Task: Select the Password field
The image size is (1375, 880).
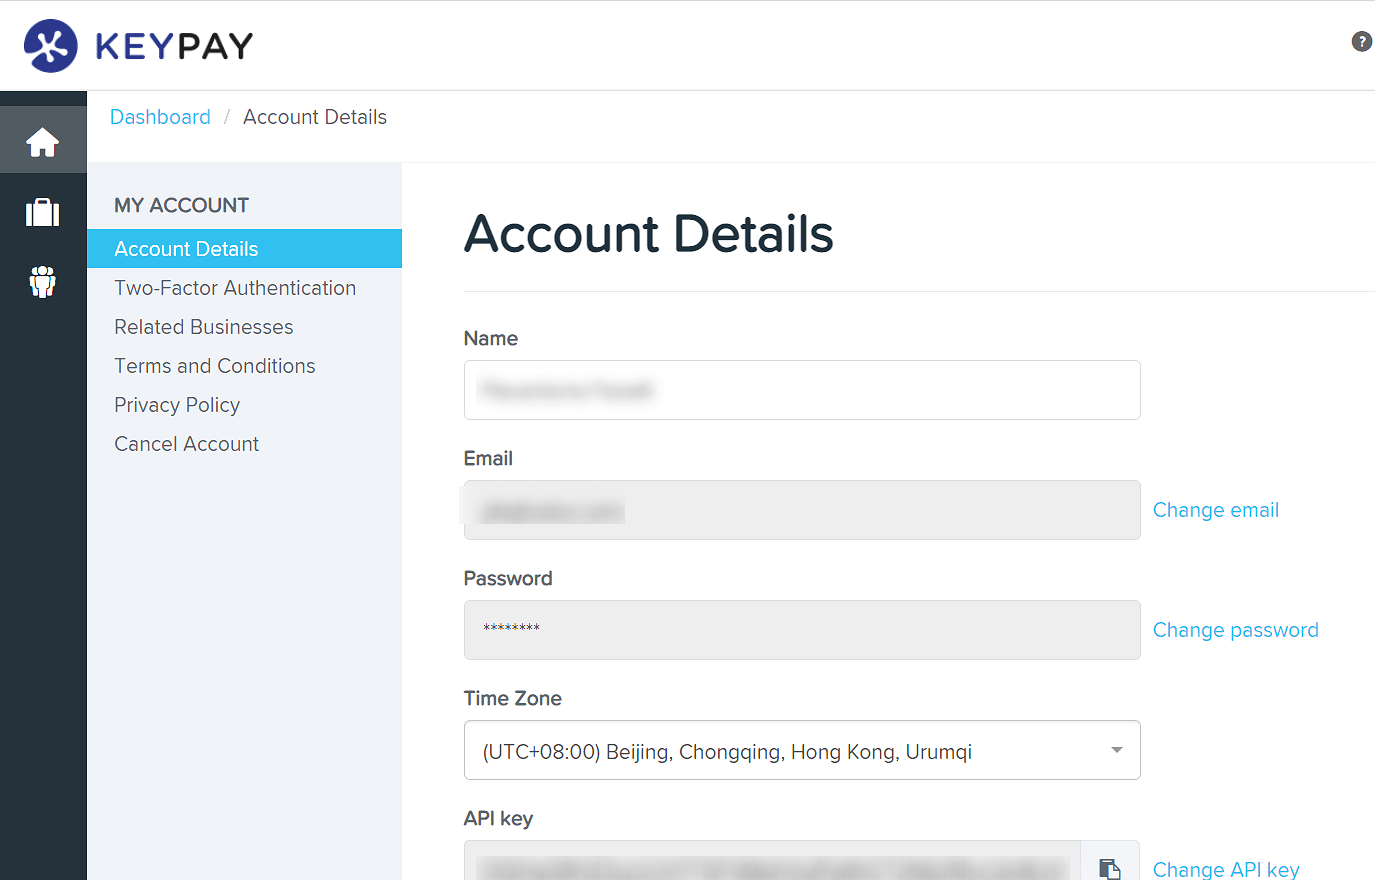Action: [800, 630]
